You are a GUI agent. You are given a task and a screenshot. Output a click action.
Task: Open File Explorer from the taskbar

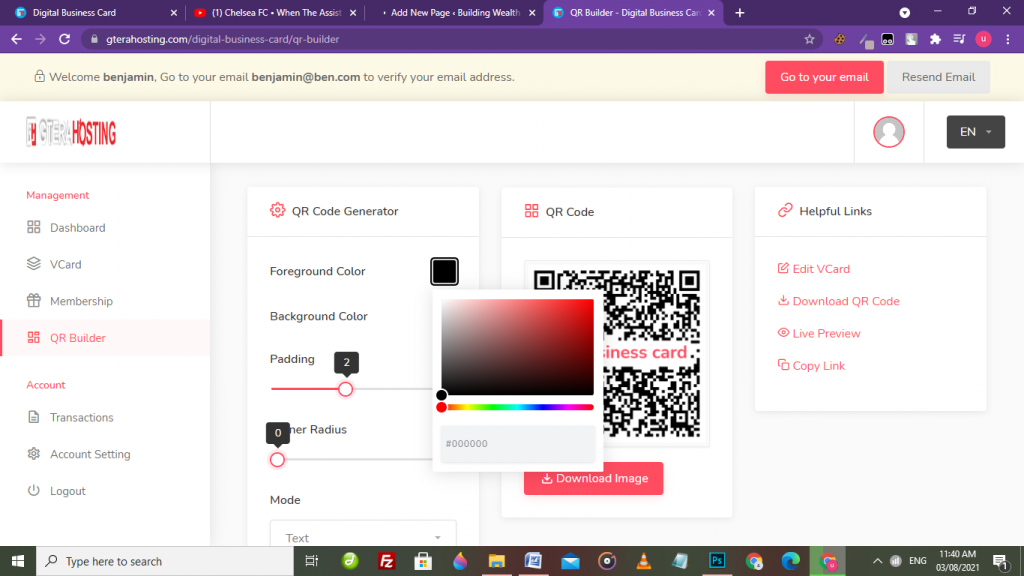[496, 561]
